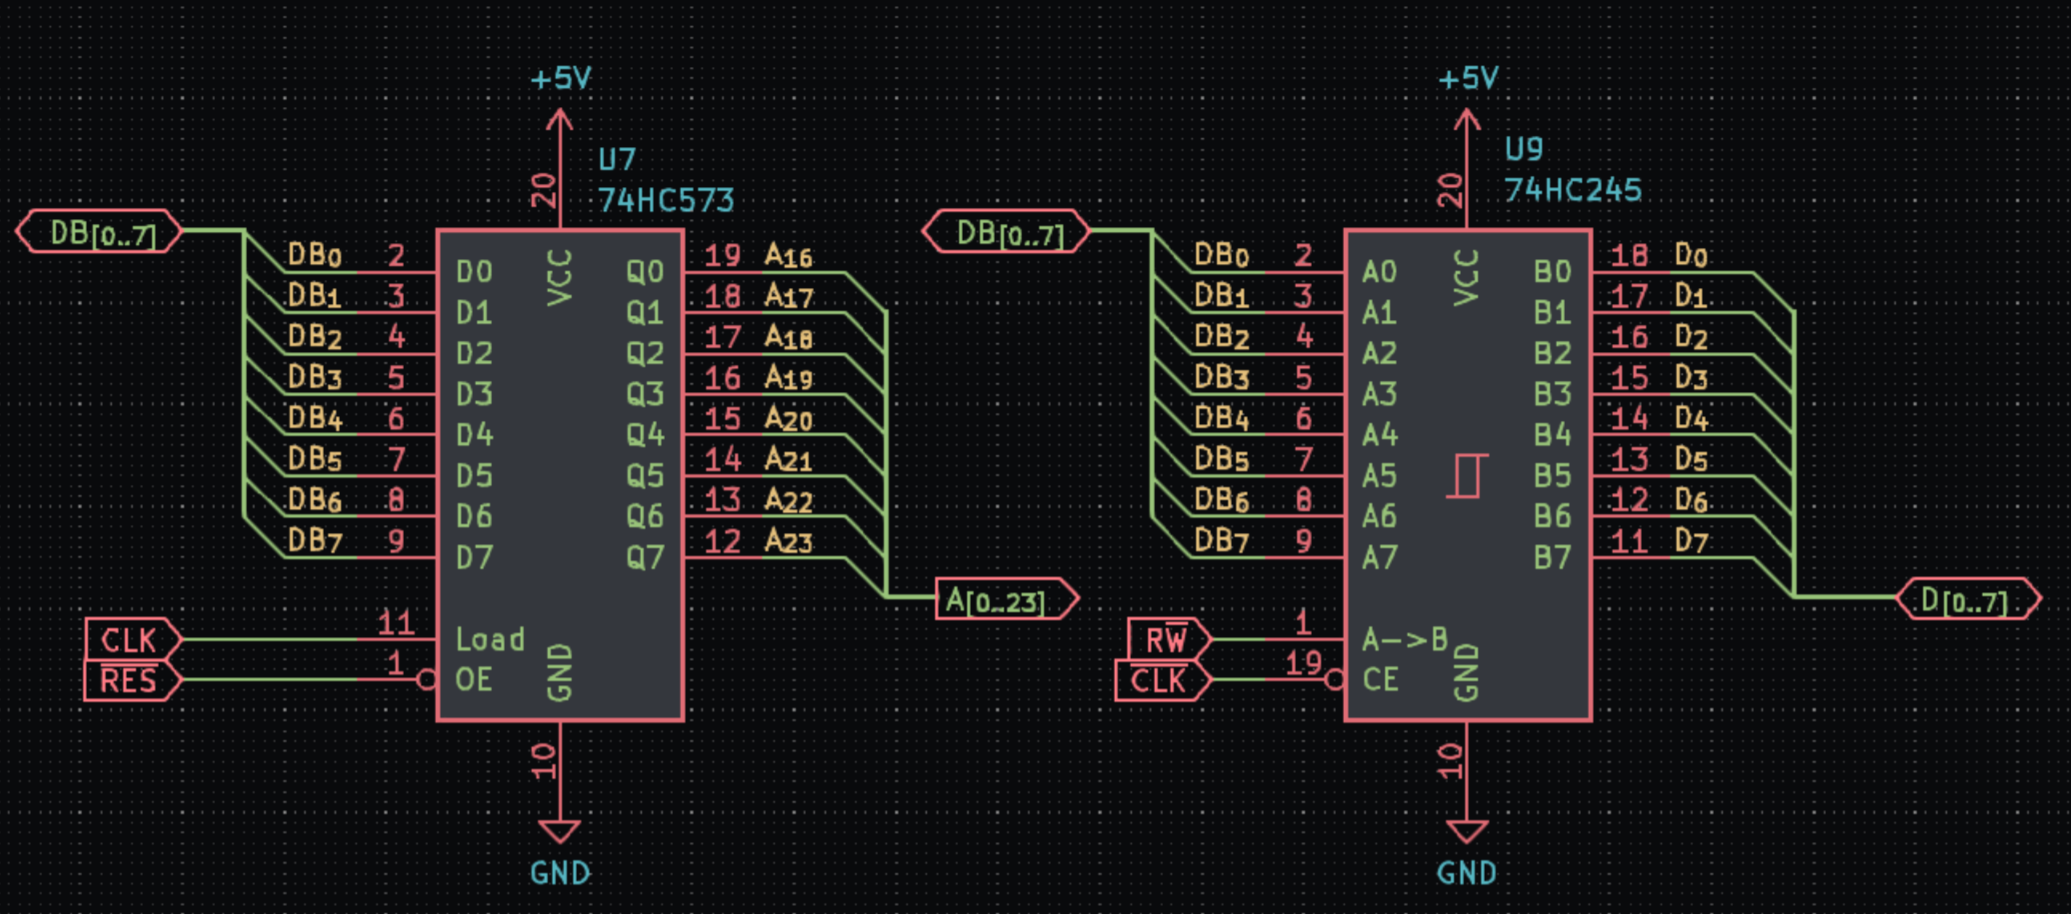Click the CLK label connected to CE pin
This screenshot has height=914, width=2071.
click(x=1160, y=681)
